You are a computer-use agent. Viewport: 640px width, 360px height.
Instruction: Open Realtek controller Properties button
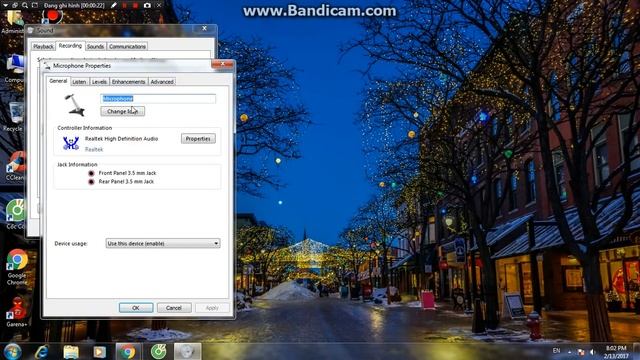[x=198, y=139]
